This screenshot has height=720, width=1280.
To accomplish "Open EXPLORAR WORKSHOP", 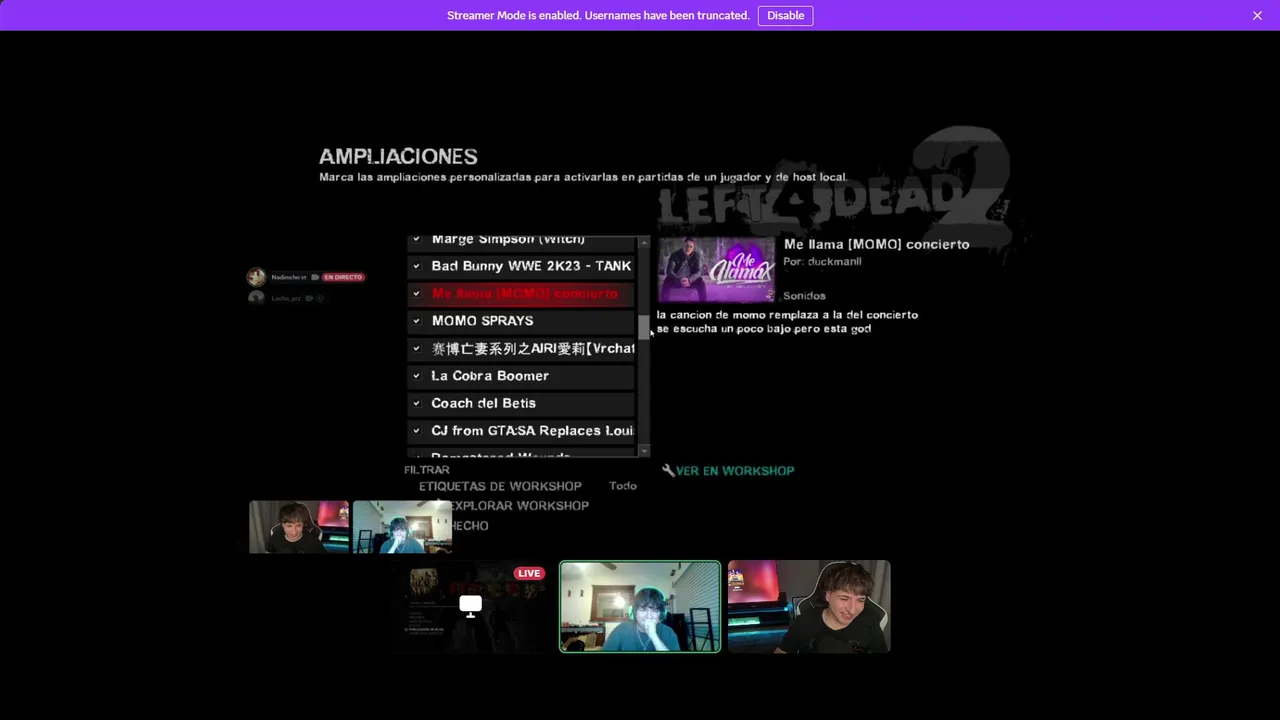I will pyautogui.click(x=519, y=506).
